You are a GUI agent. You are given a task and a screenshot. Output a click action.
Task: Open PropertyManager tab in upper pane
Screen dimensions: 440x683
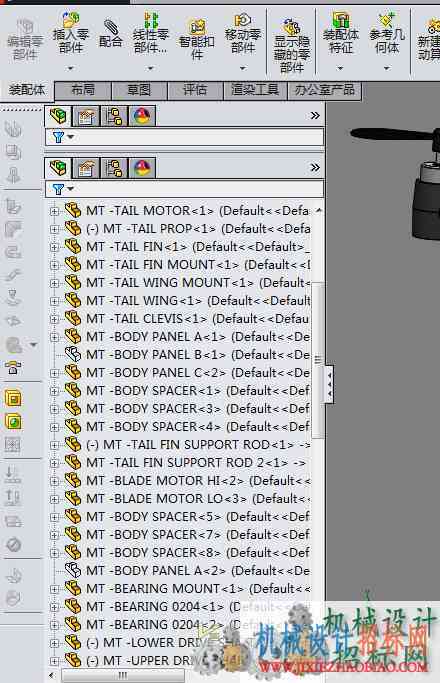click(86, 117)
